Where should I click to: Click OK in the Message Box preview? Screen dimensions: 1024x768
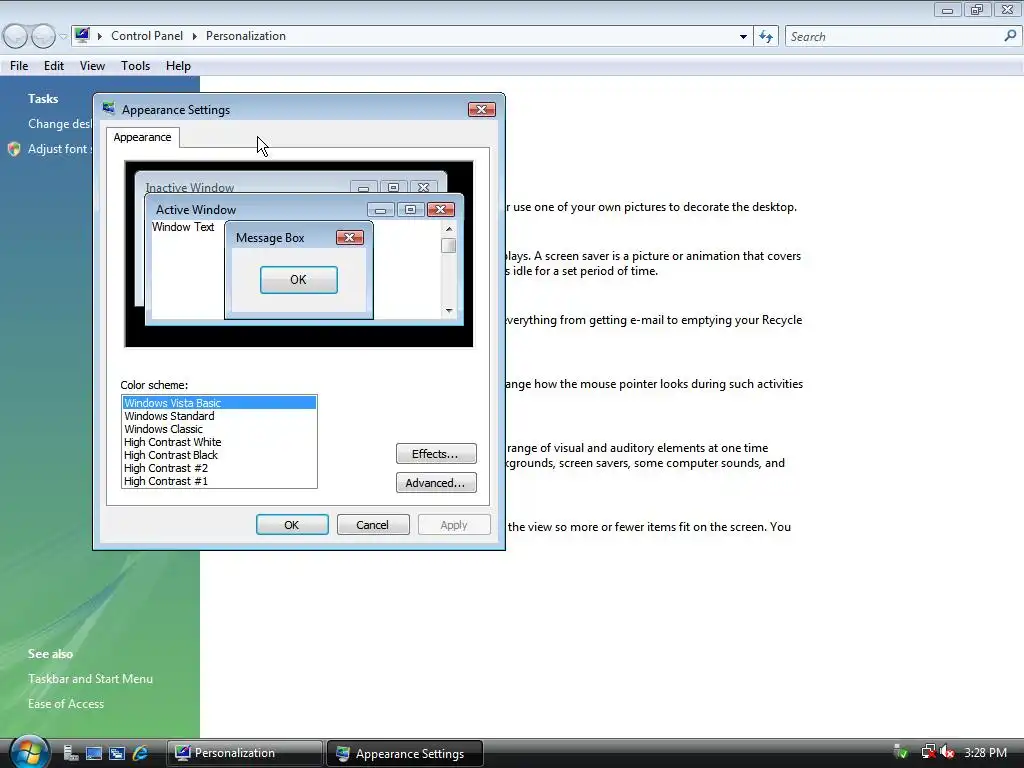298,280
